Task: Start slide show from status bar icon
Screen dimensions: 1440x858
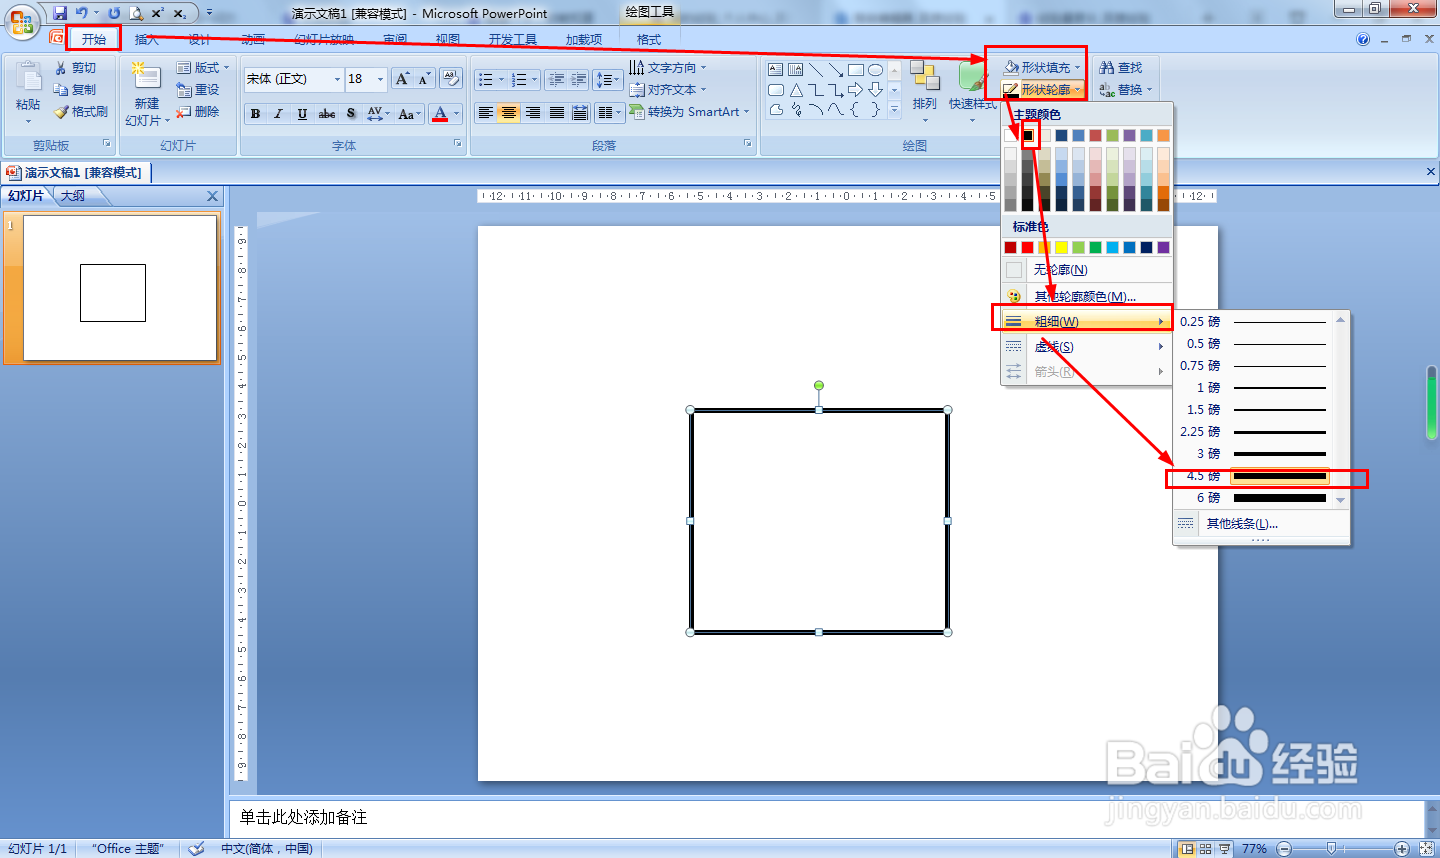Action: pyautogui.click(x=1225, y=848)
